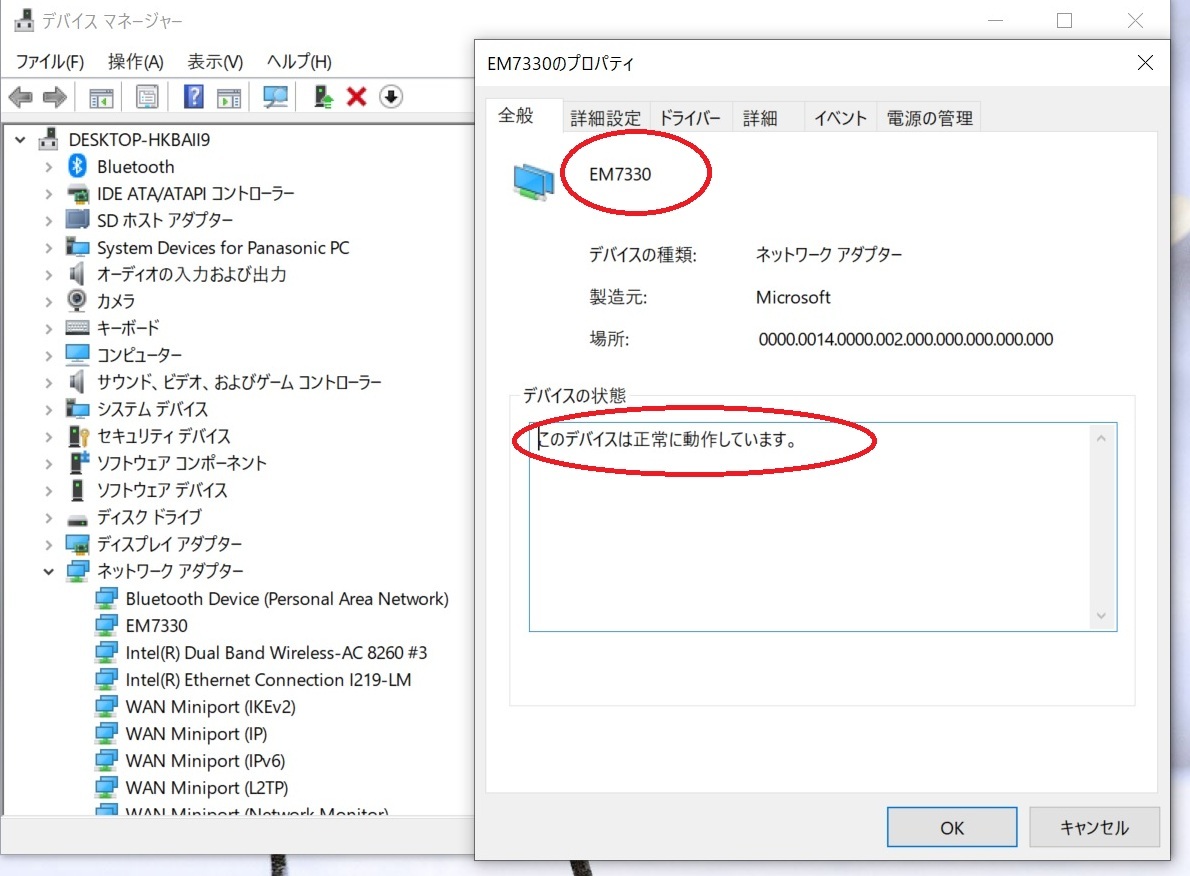This screenshot has height=876, width=1190.
Task: Click inside the device status text box
Action: 823,527
